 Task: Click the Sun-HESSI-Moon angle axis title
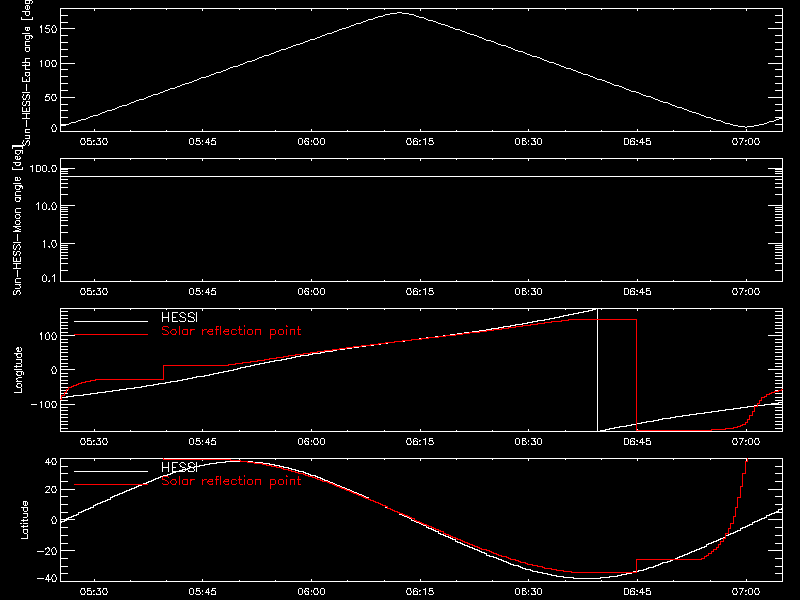pos(18,220)
